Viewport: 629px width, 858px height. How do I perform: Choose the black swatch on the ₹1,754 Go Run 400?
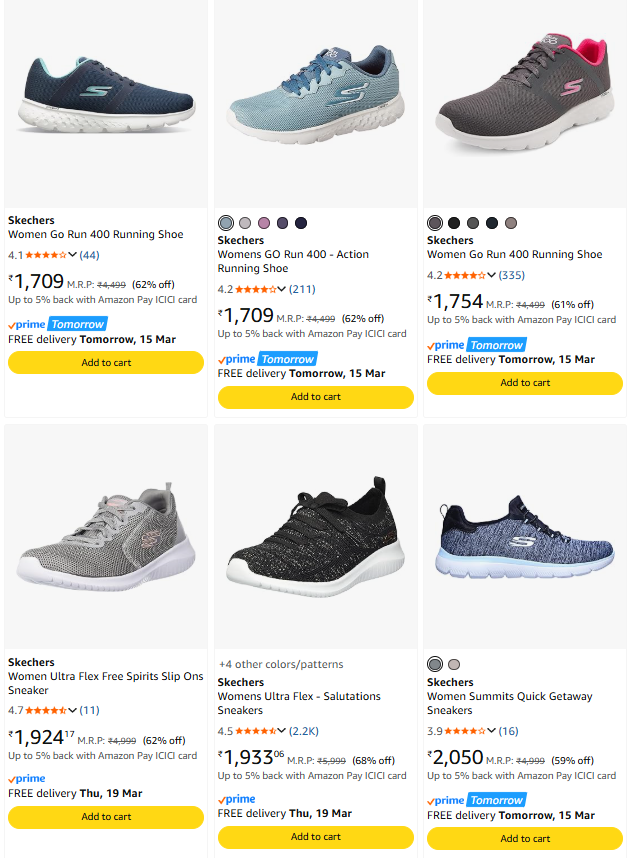click(454, 223)
